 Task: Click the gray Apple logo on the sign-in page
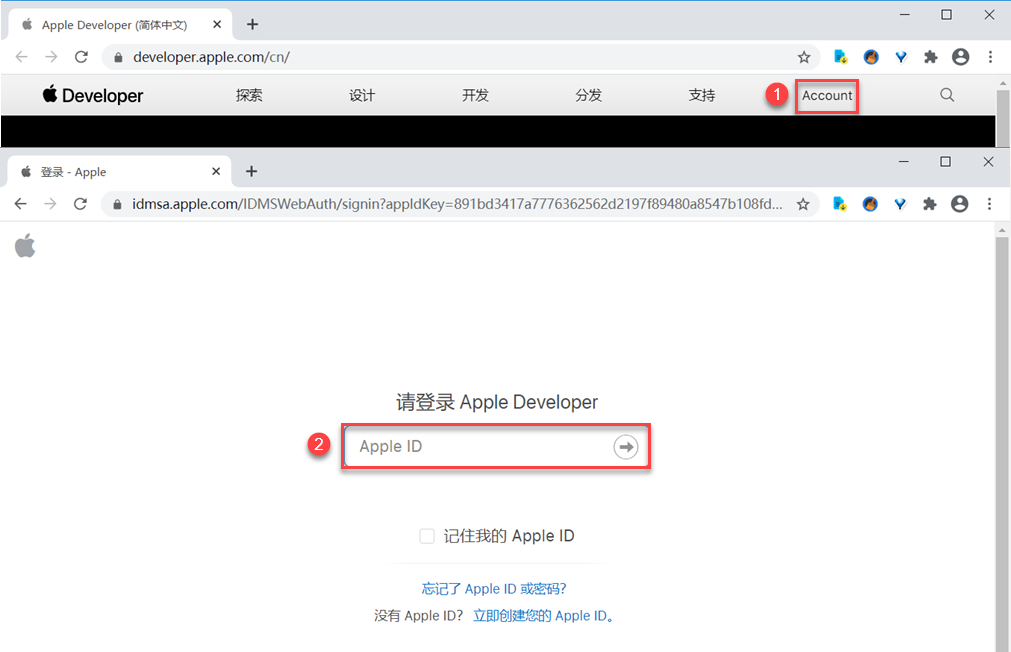coord(25,246)
